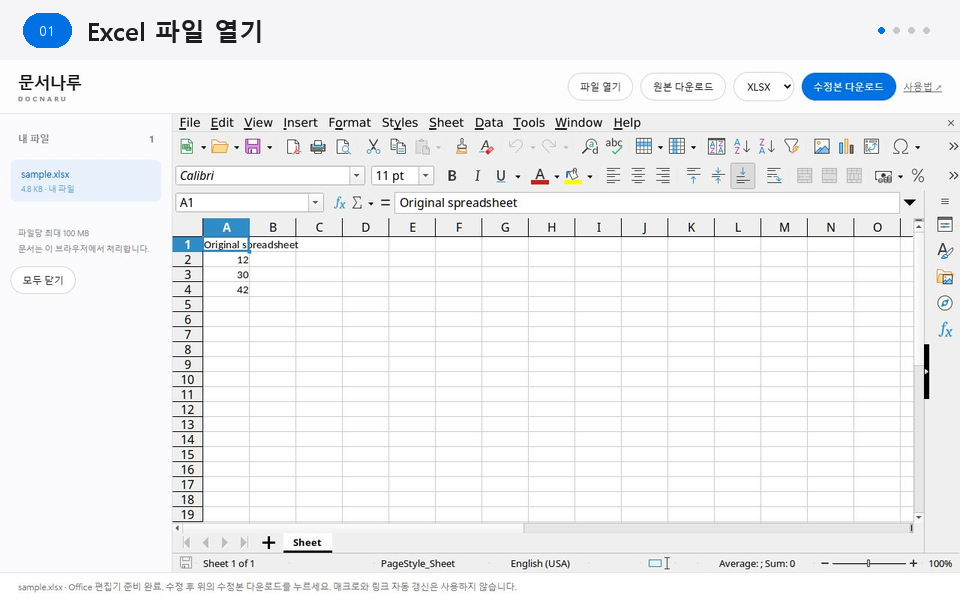
Task: Toggle Underline formatting
Action: pos(501,176)
